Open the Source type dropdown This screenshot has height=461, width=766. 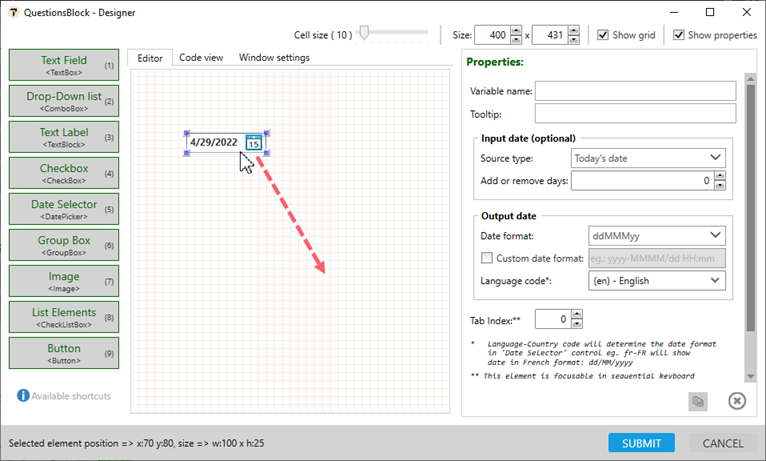coord(647,158)
